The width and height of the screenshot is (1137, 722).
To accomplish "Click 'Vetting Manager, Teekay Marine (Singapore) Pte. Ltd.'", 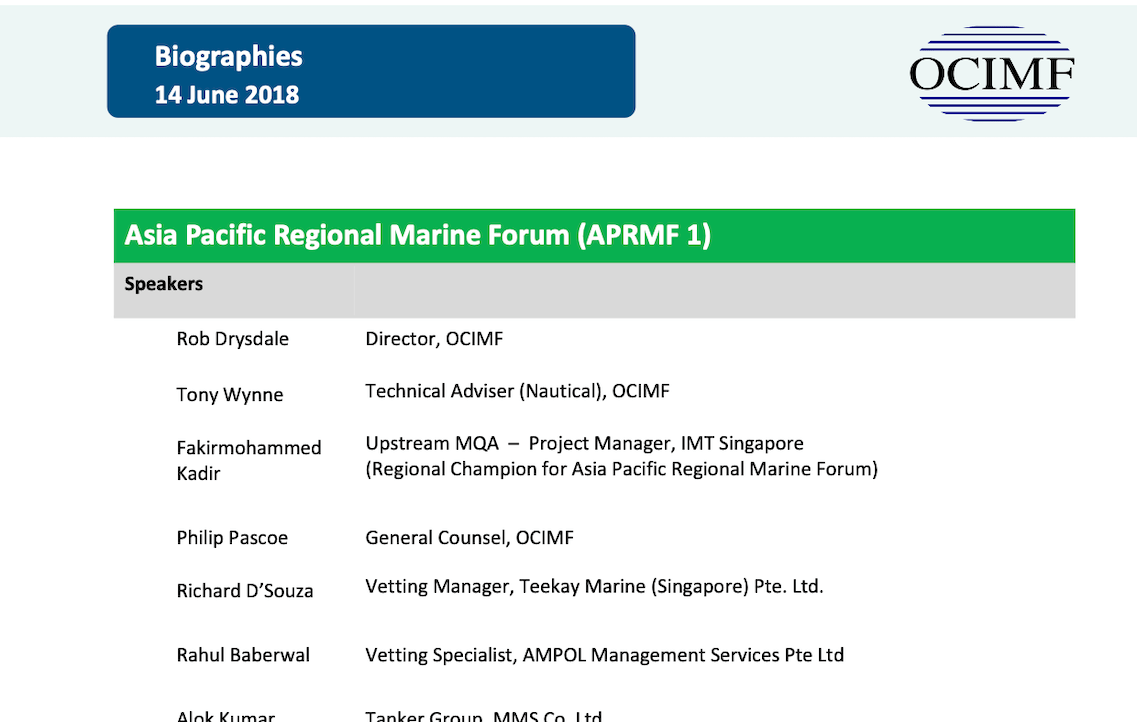I will tap(595, 586).
